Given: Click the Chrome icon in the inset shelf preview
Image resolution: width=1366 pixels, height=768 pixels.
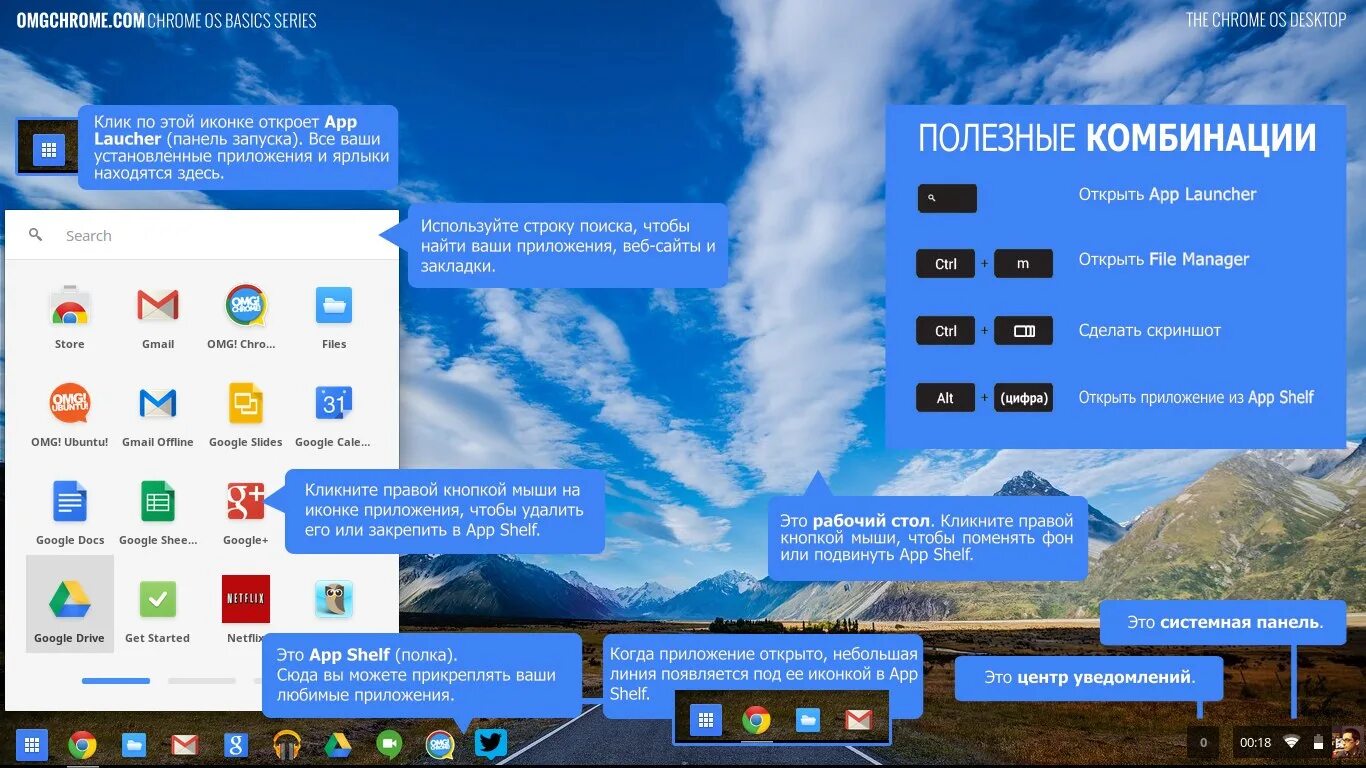Looking at the screenshot, I should tap(756, 720).
